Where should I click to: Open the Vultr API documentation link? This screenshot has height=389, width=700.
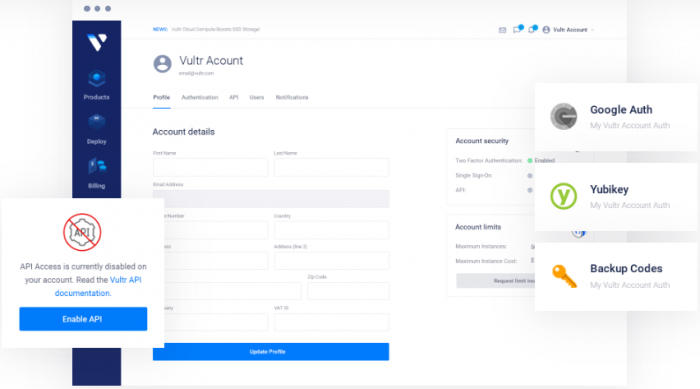[x=98, y=286]
